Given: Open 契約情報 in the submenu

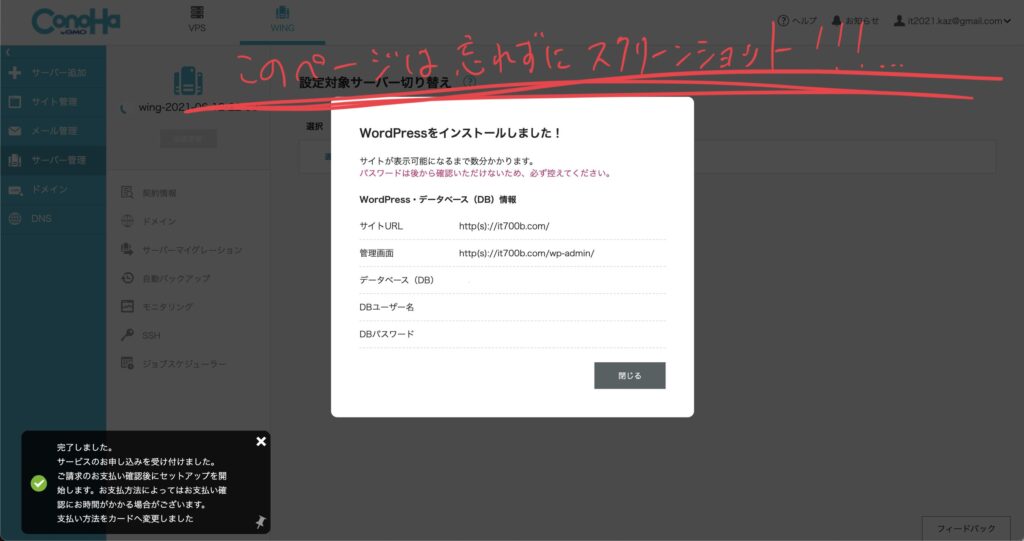Looking at the screenshot, I should 159,193.
